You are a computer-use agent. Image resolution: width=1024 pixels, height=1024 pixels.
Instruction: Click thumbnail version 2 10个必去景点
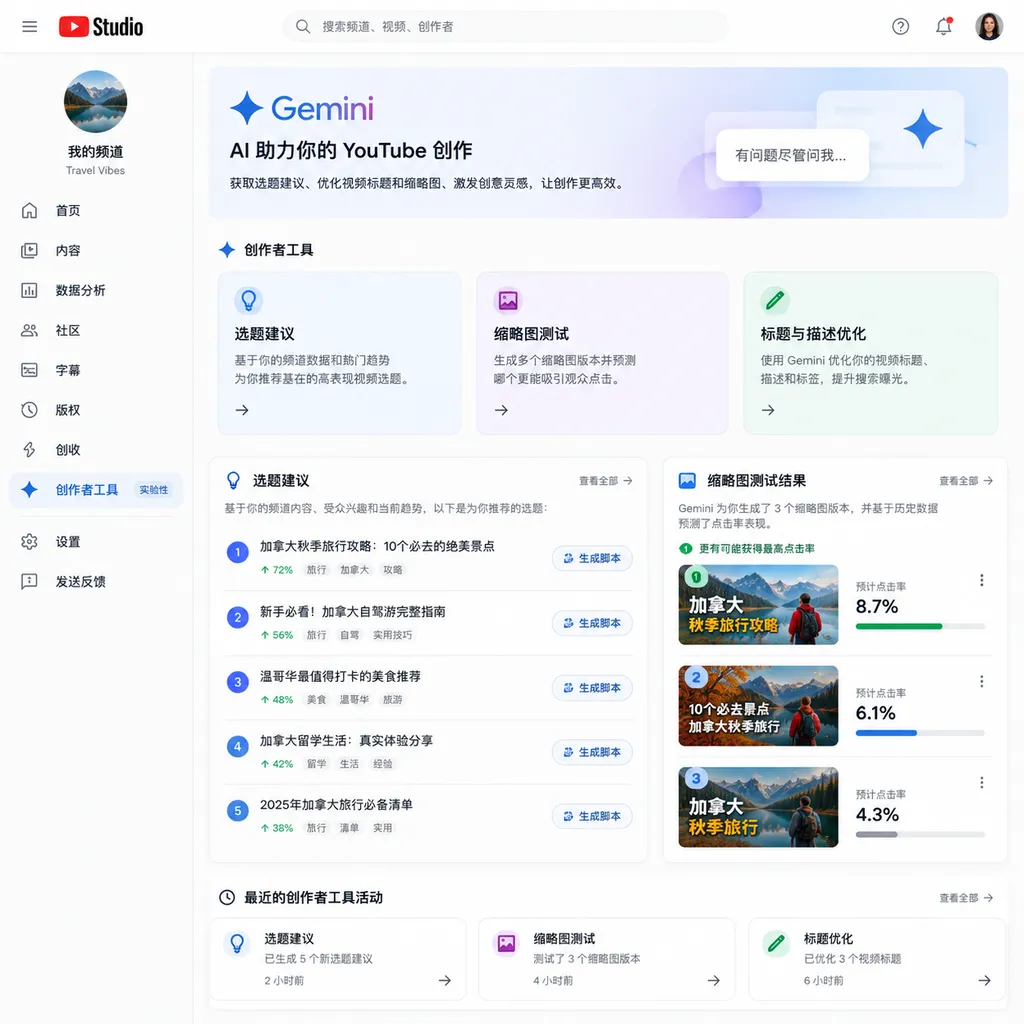click(x=758, y=706)
